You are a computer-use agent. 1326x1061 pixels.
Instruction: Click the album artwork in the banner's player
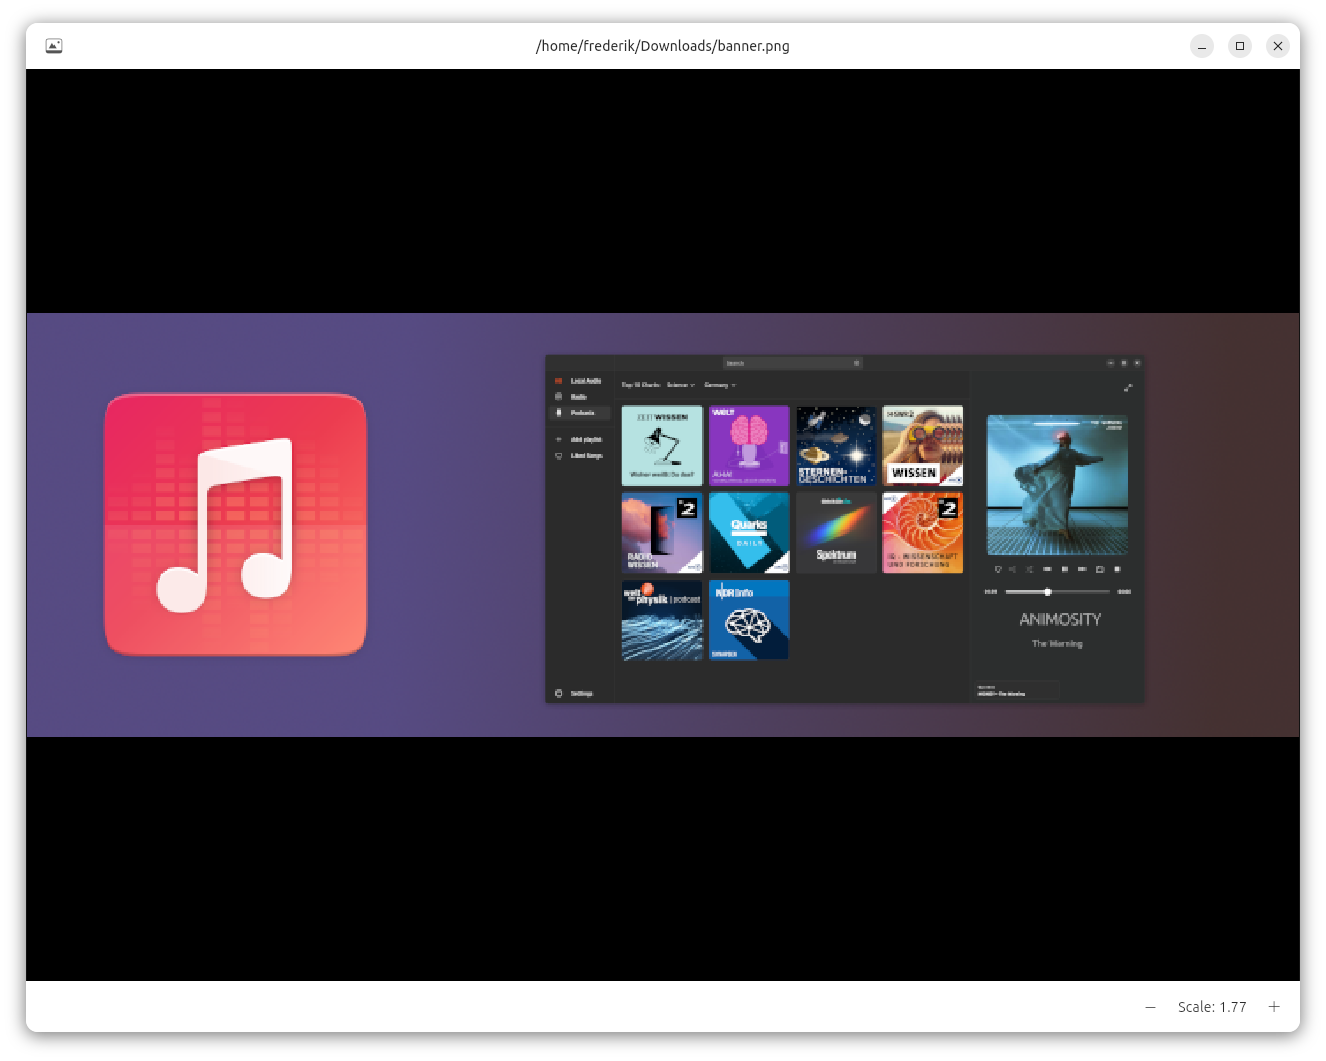(x=1057, y=485)
